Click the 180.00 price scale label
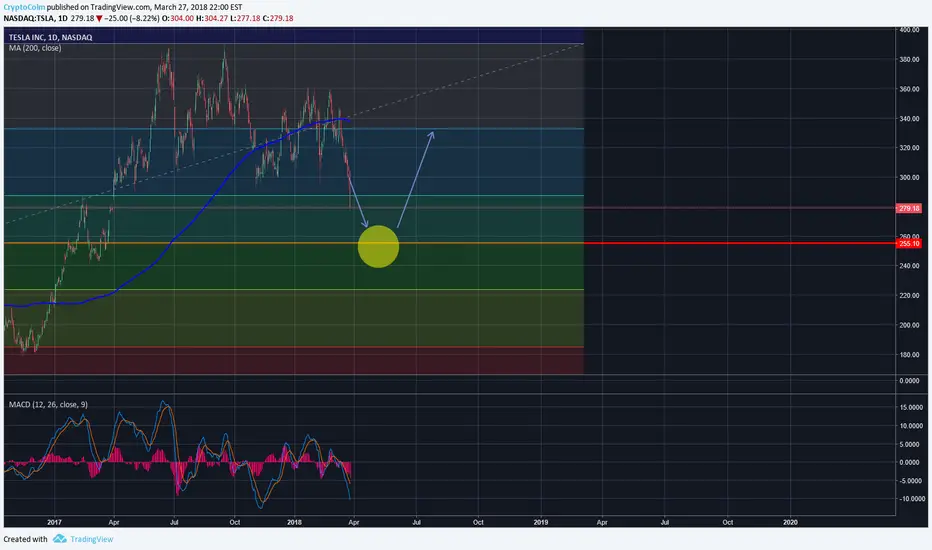 point(909,355)
